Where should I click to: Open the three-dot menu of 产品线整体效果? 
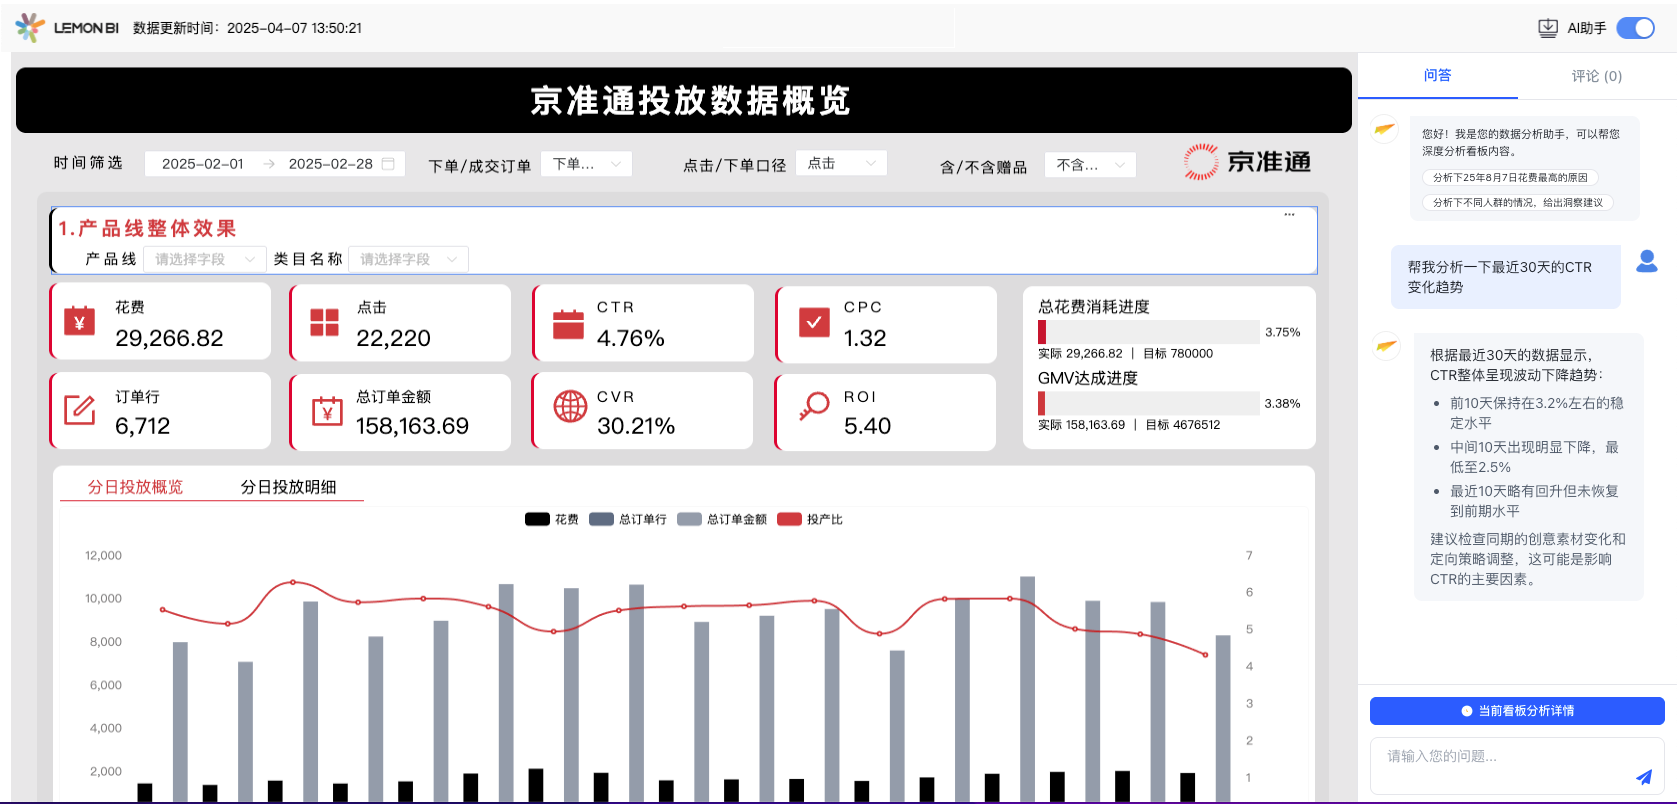(x=1289, y=214)
